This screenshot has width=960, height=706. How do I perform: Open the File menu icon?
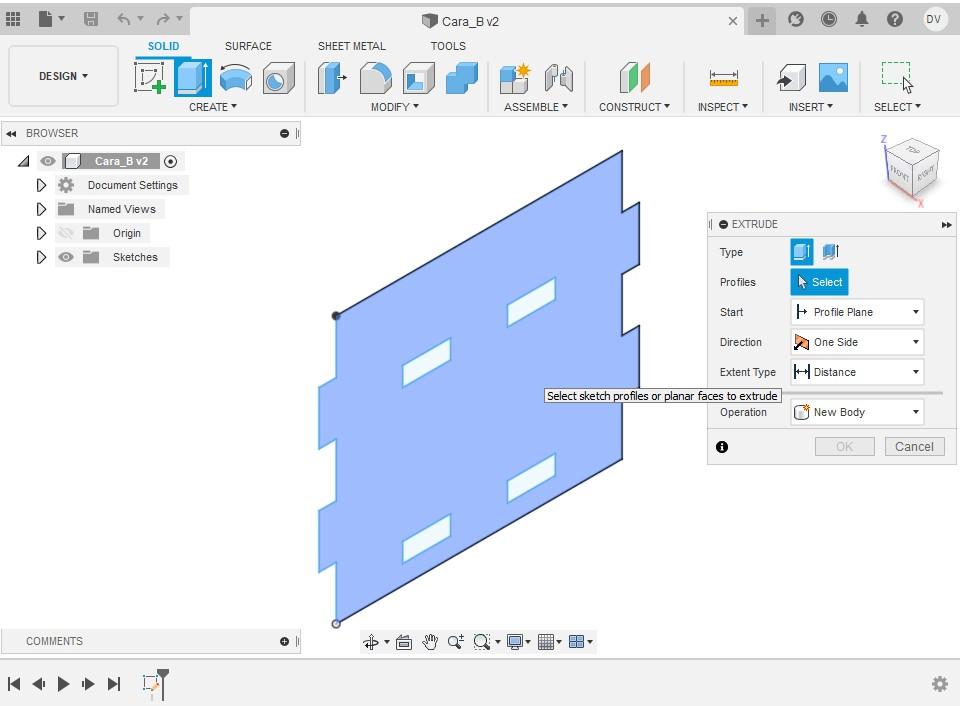(46, 19)
